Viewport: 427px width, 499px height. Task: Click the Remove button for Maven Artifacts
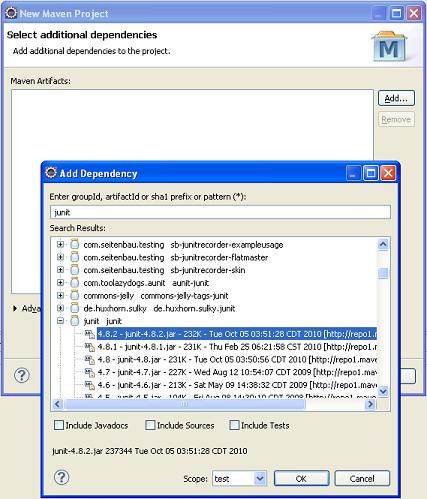pyautogui.click(x=396, y=119)
